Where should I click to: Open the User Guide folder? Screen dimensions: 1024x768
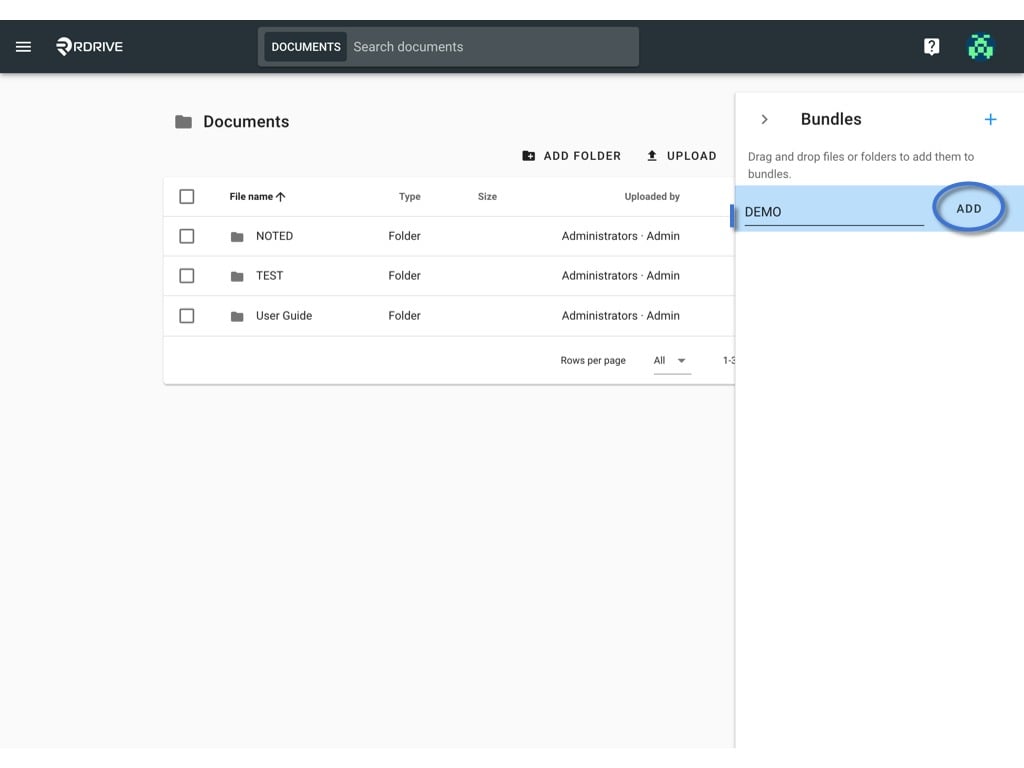click(x=284, y=315)
